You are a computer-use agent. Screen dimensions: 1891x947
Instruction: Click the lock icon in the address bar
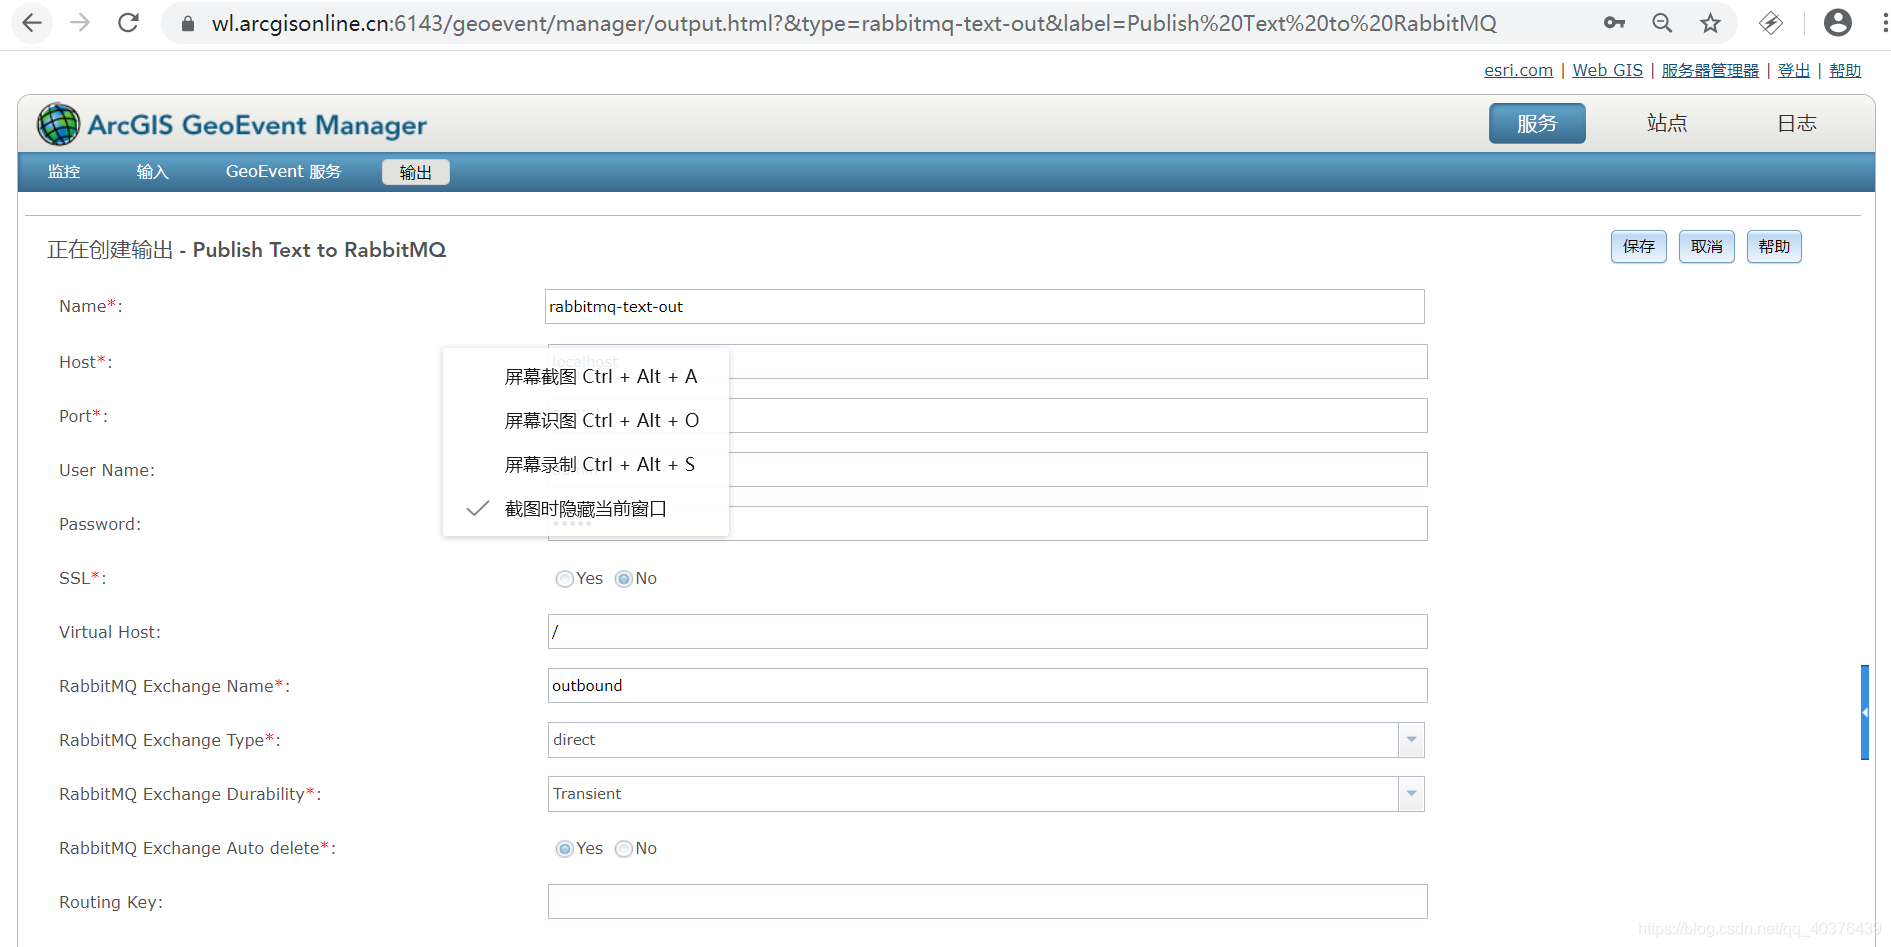(187, 23)
